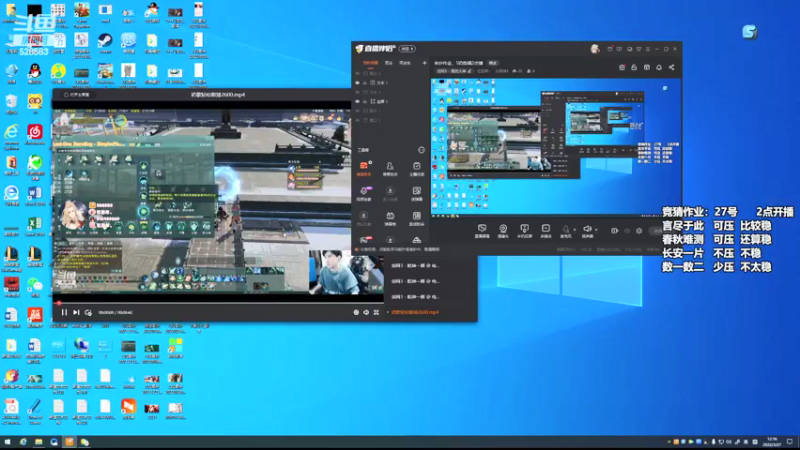Show the hidden first source in the source list

click(x=358, y=73)
